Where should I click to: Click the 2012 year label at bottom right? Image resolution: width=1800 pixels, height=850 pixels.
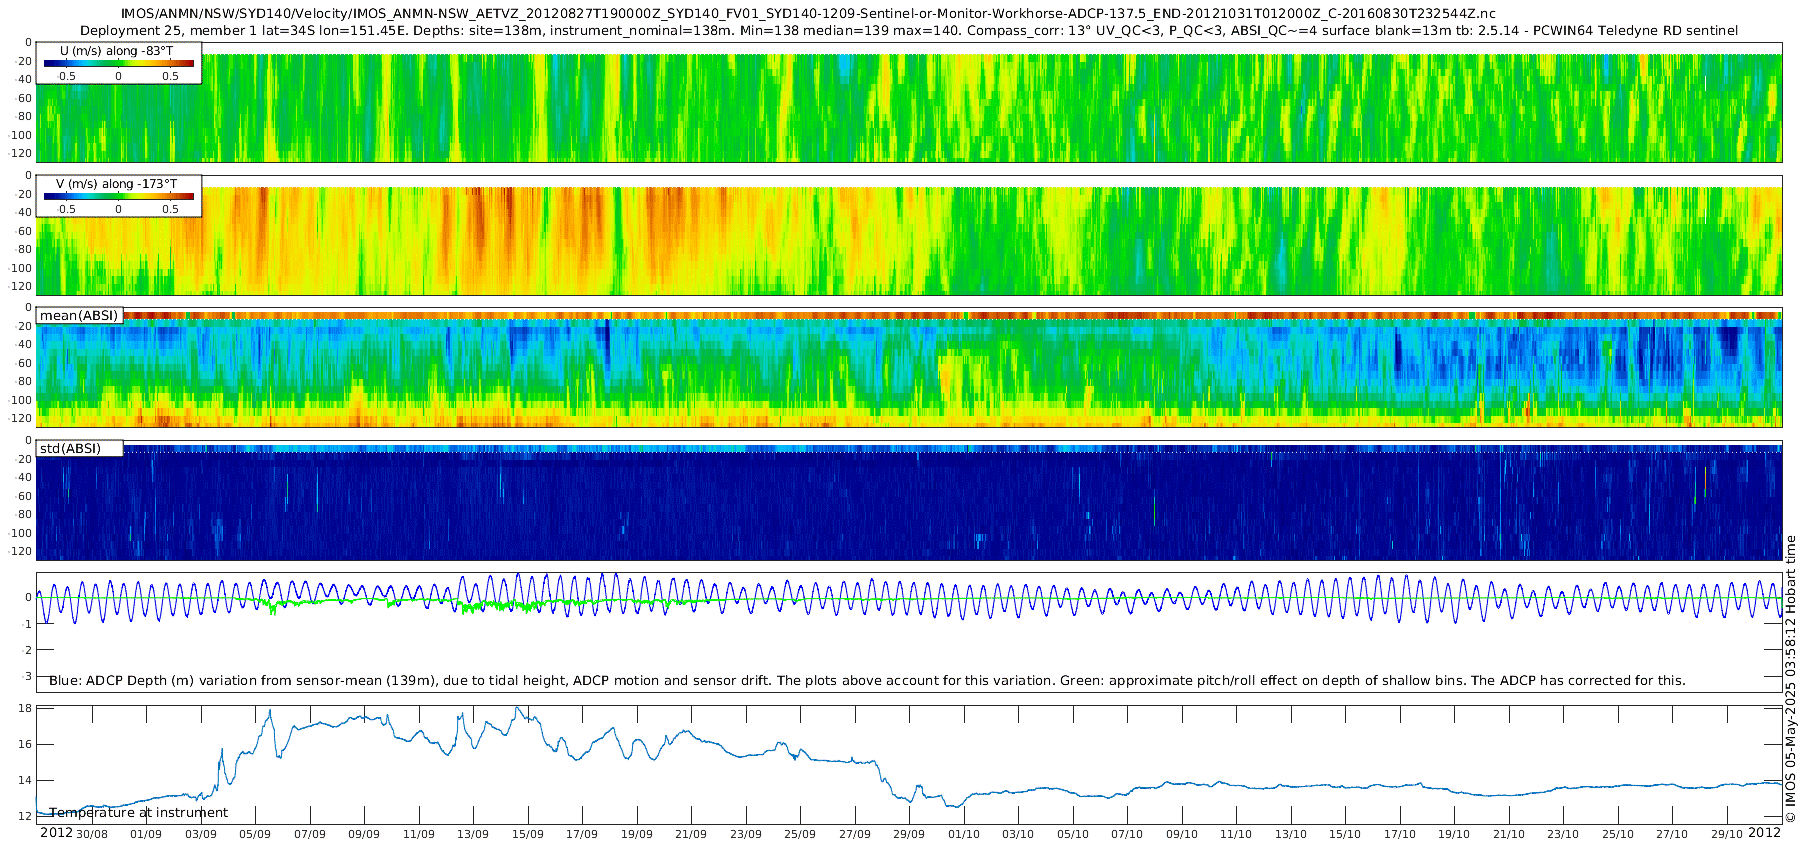point(1764,833)
